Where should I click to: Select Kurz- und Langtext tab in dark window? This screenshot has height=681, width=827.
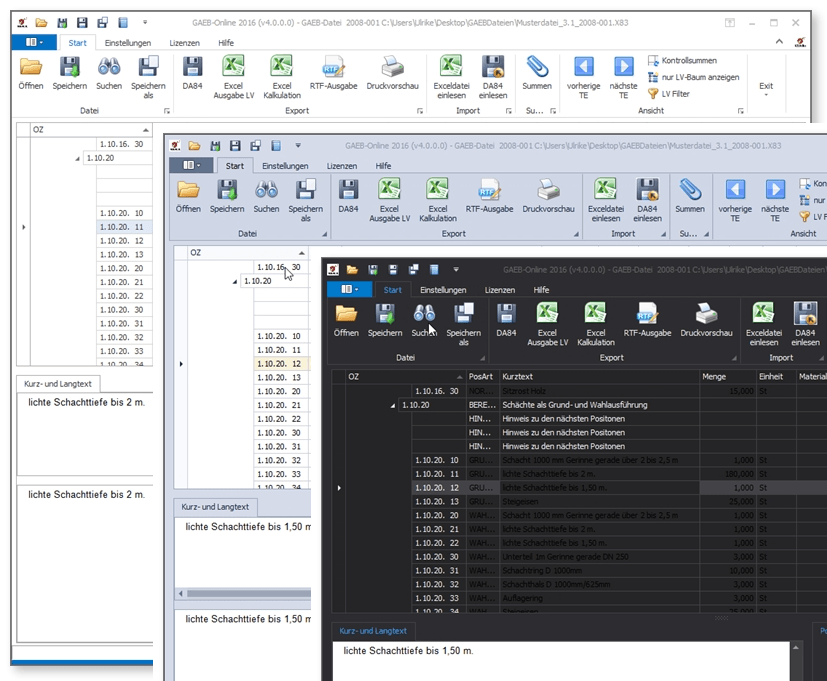pos(372,631)
